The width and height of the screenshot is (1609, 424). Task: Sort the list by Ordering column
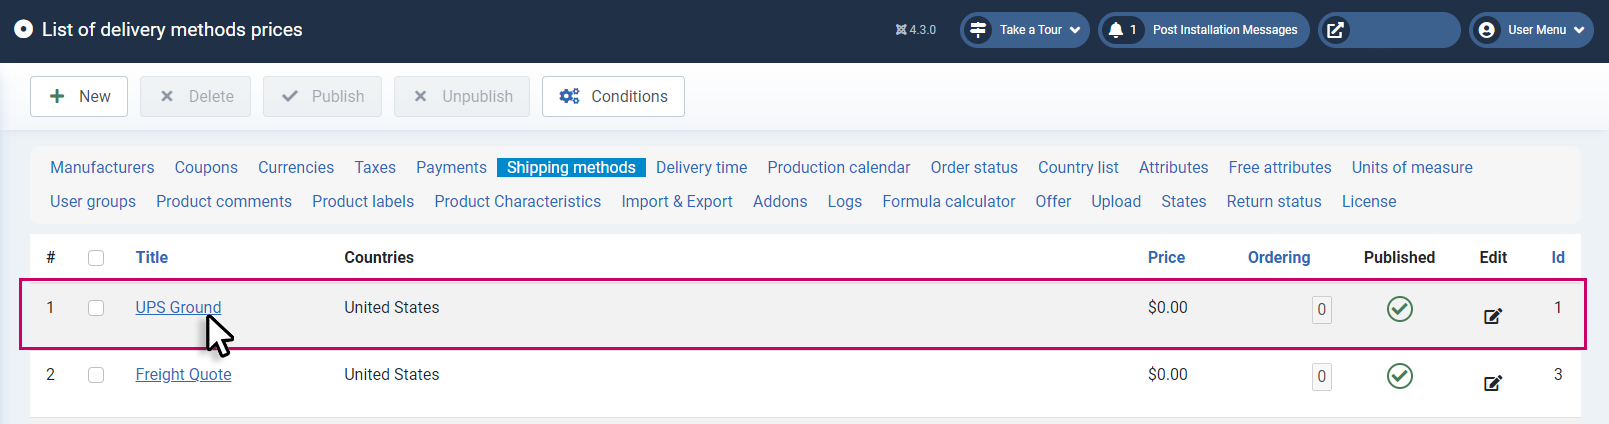tap(1278, 257)
